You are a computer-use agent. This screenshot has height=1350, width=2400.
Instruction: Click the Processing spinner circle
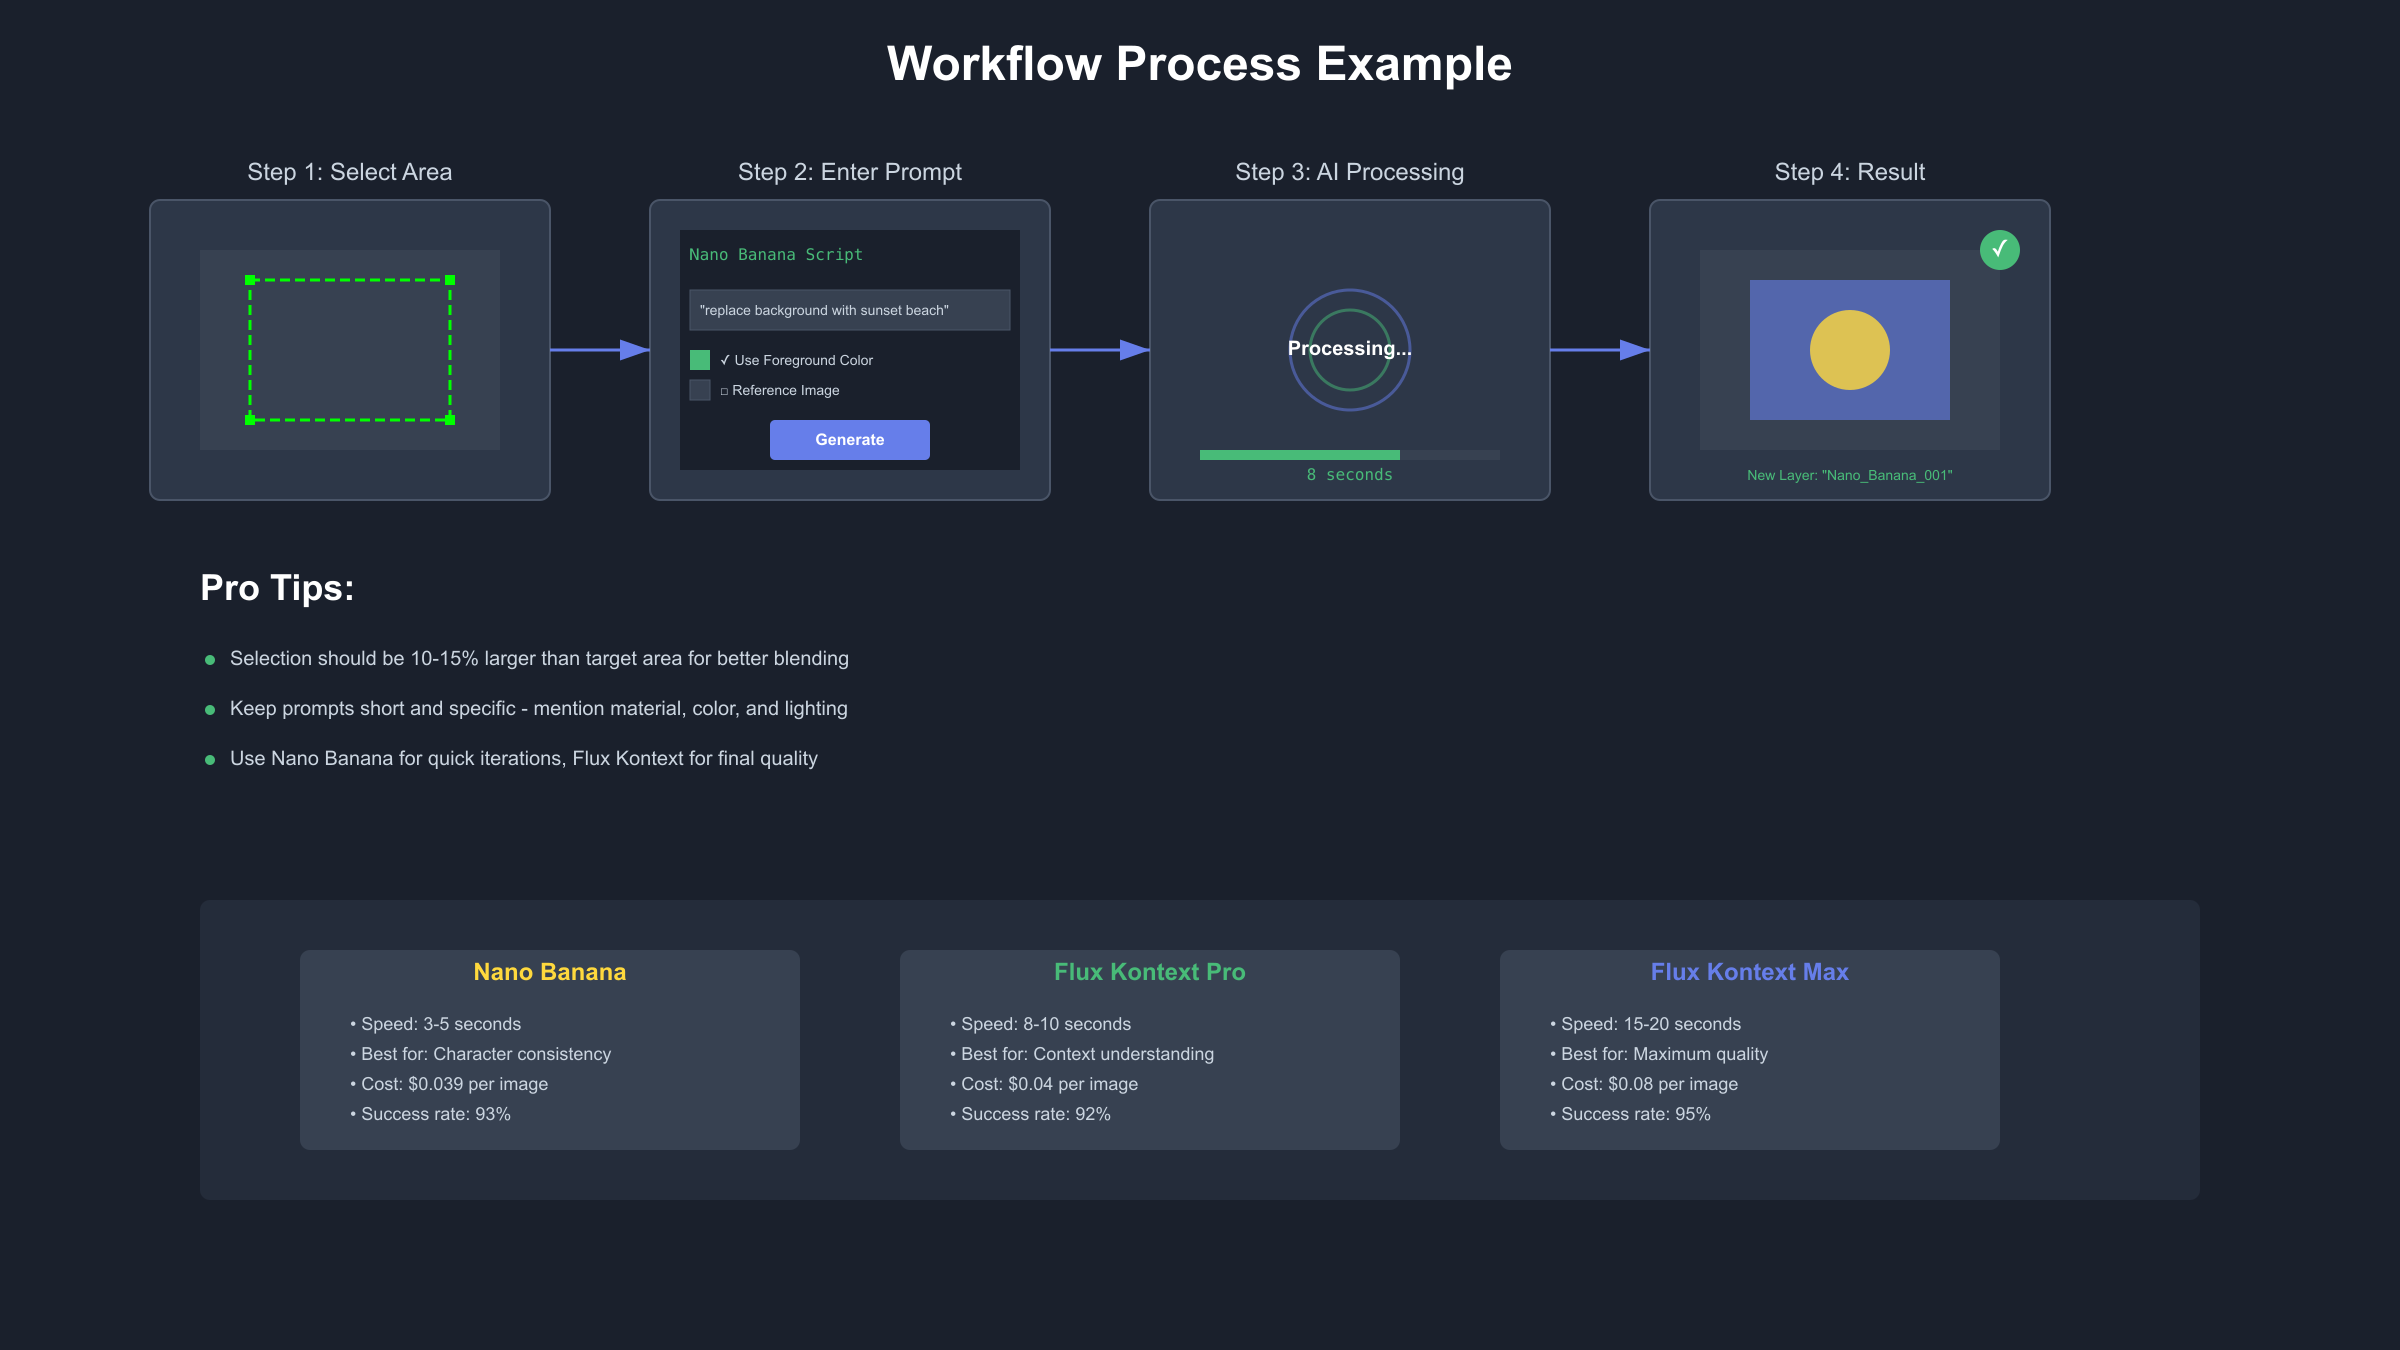click(1350, 350)
